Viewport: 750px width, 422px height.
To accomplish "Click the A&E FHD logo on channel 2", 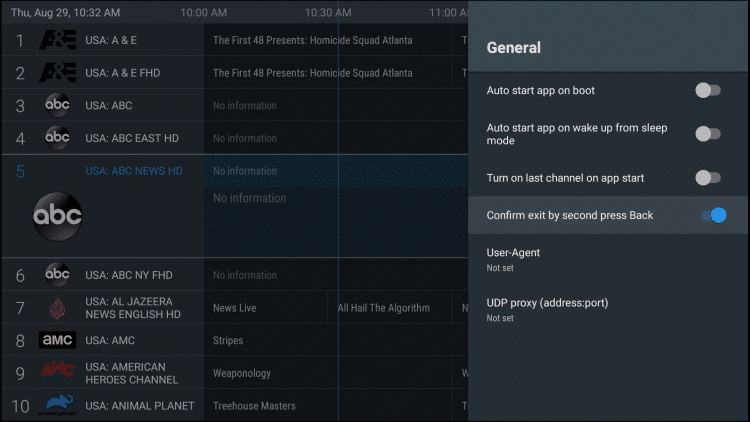I will 57,73.
